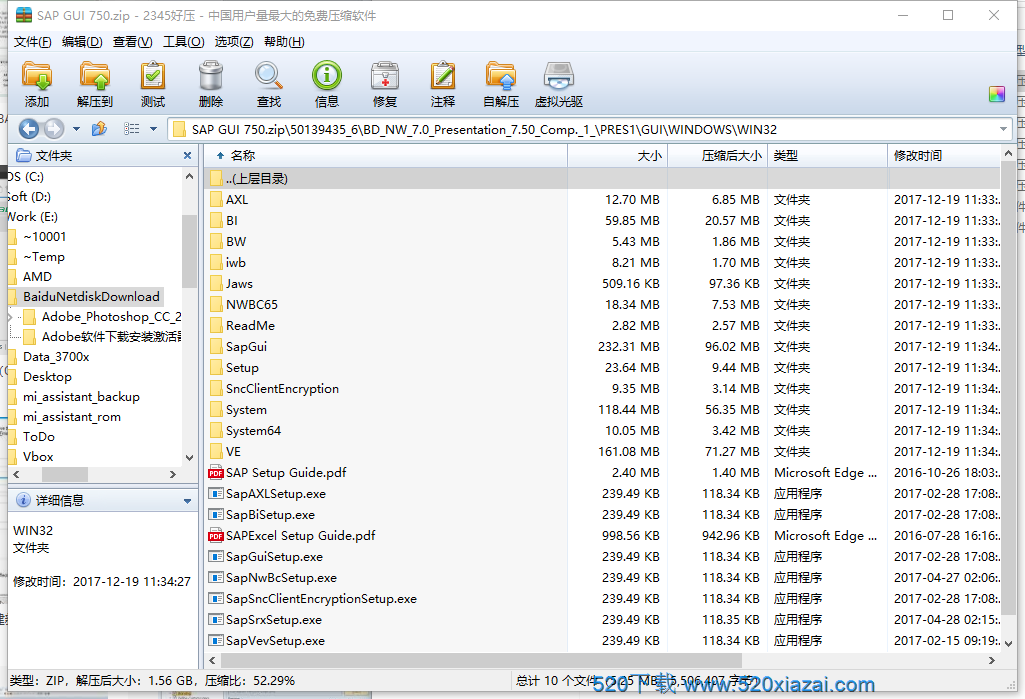
Task: Sort by the 修改时间 column header
Action: click(x=945, y=156)
